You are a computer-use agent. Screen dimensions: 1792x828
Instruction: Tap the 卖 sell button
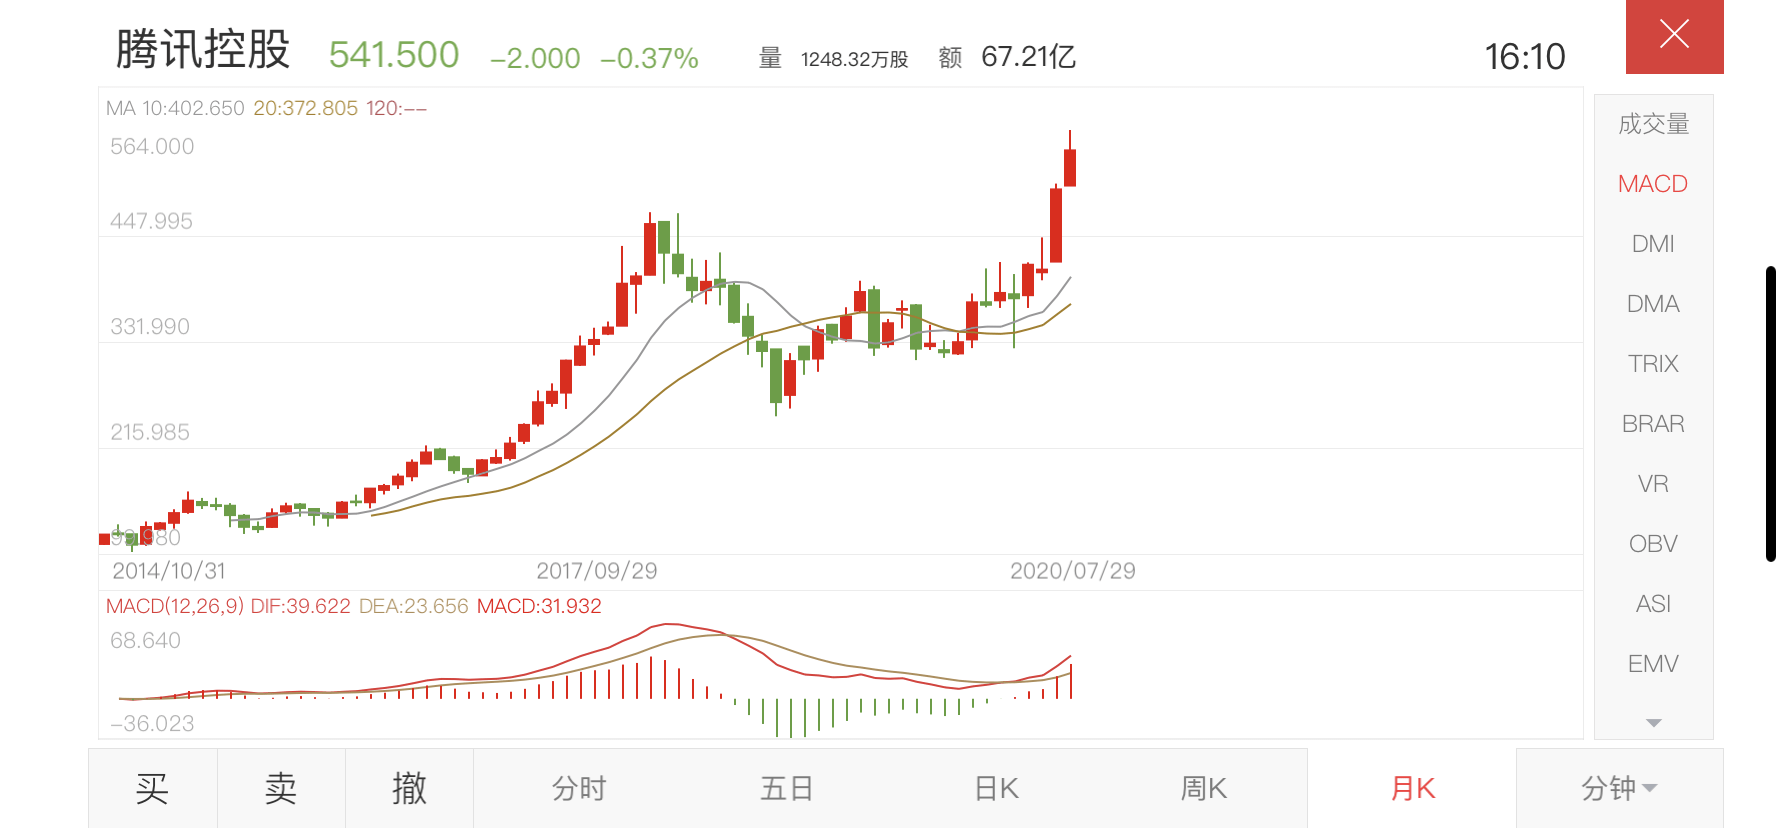click(281, 788)
